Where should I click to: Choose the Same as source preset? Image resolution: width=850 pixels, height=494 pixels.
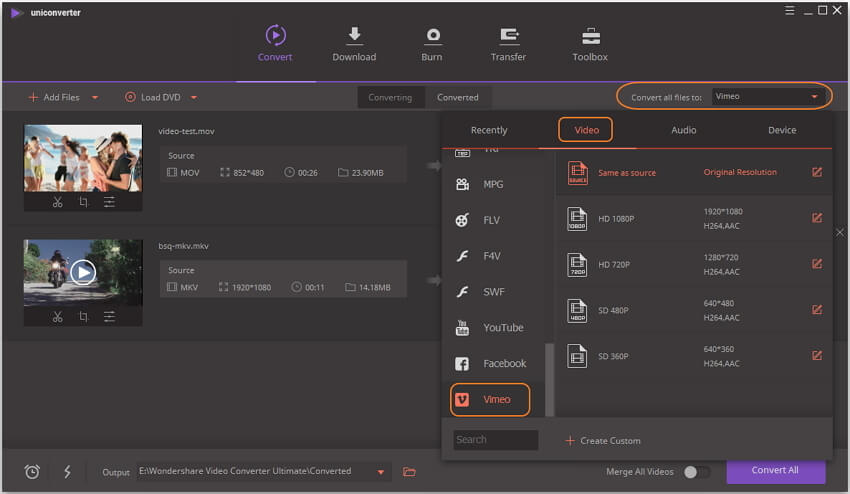click(694, 172)
